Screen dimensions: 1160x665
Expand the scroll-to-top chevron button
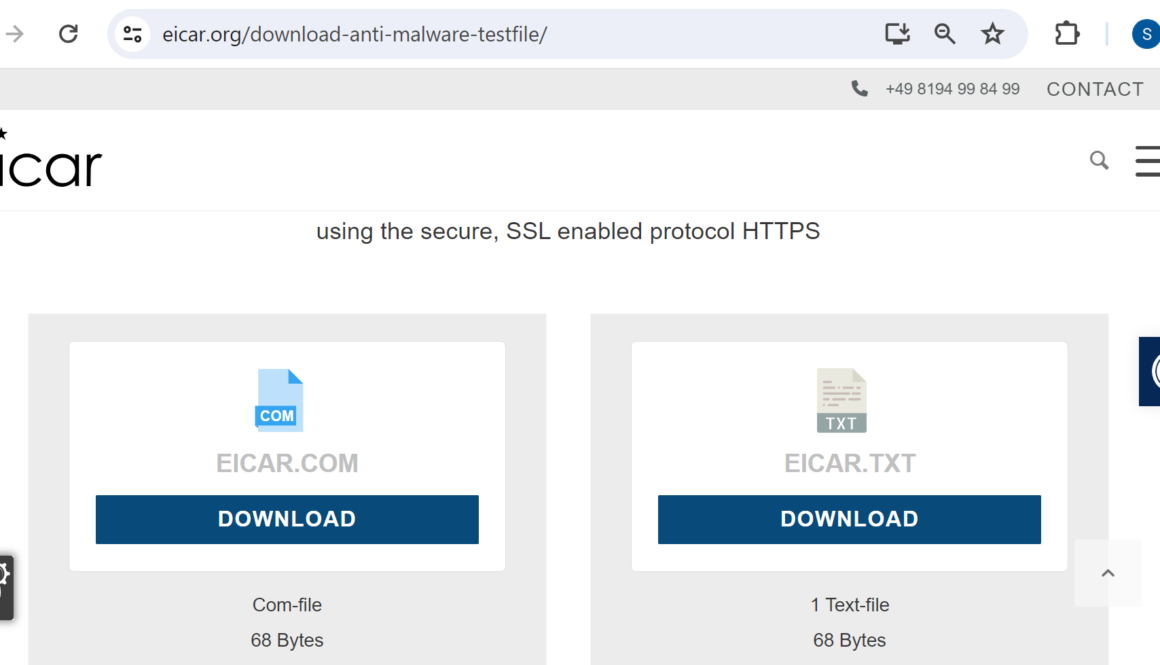1107,573
